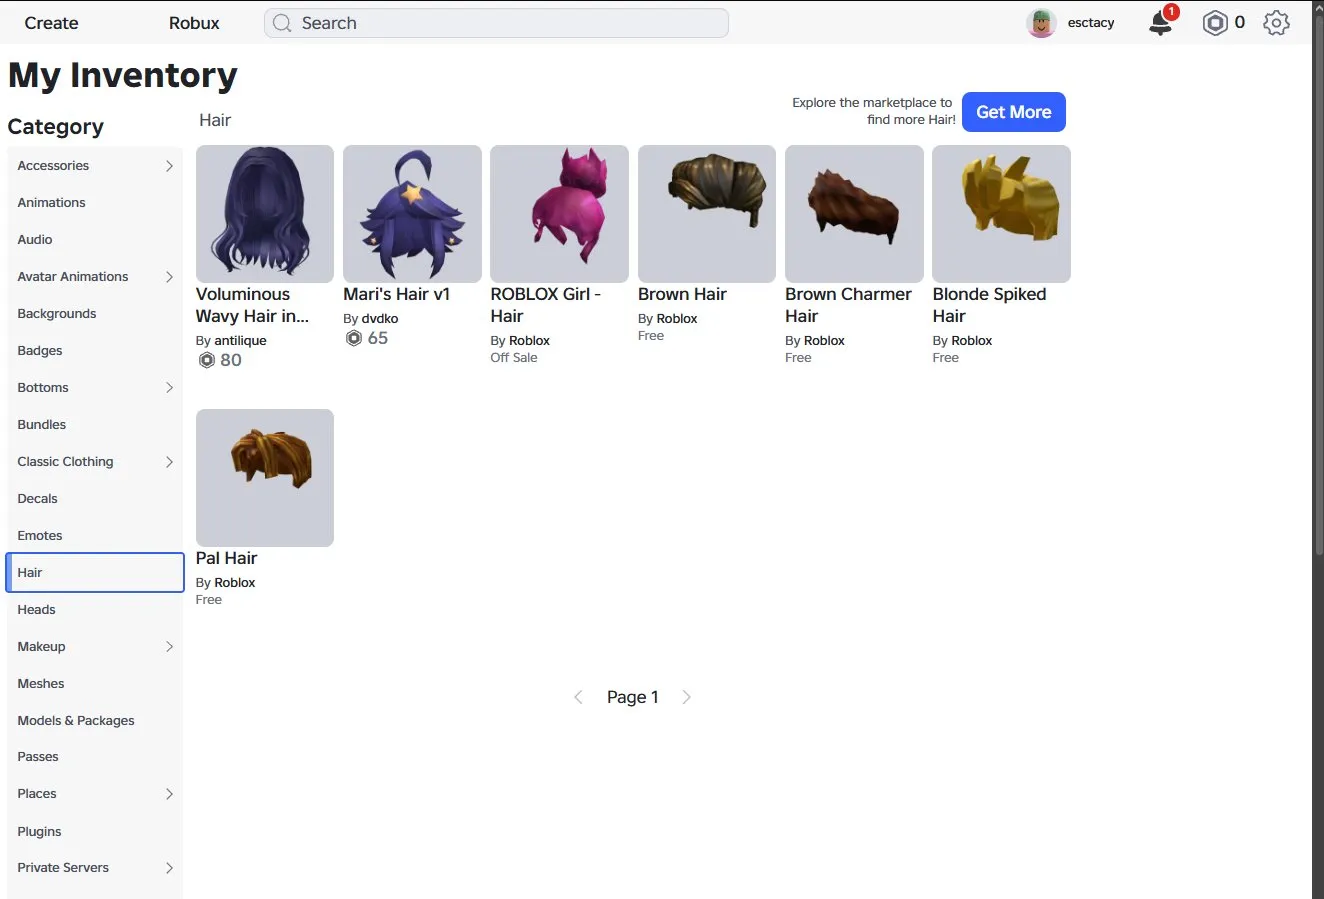Select the Animations category
The width and height of the screenshot is (1324, 899).
pyautogui.click(x=95, y=203)
